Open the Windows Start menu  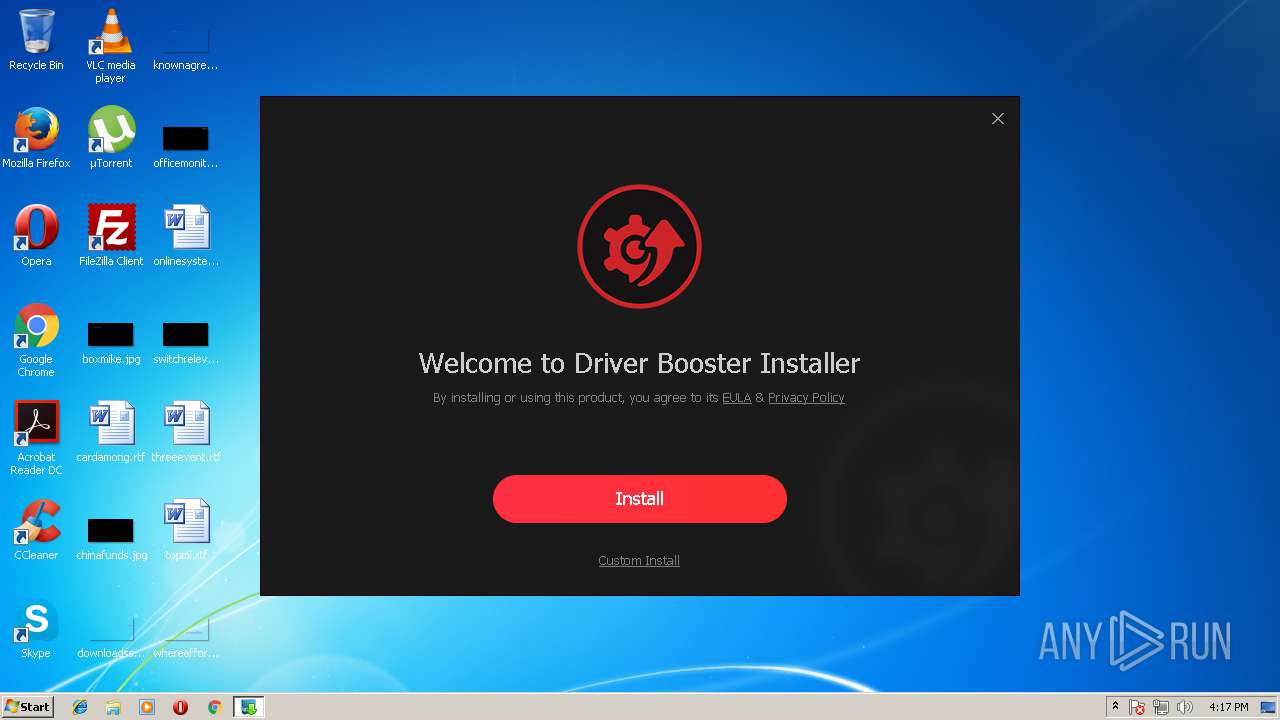point(27,707)
